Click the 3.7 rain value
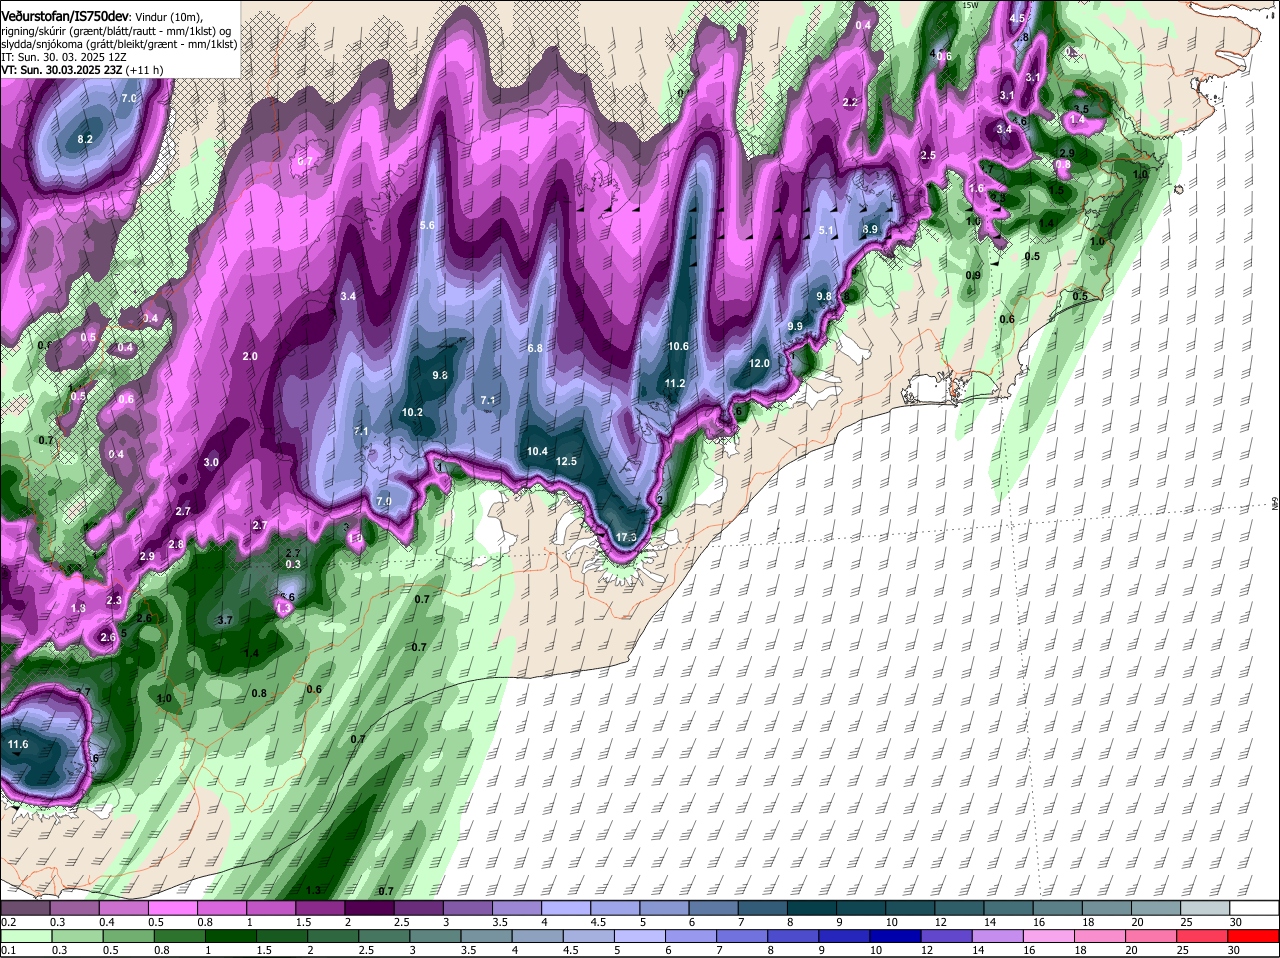Screen dimensions: 1280x958 tap(225, 620)
